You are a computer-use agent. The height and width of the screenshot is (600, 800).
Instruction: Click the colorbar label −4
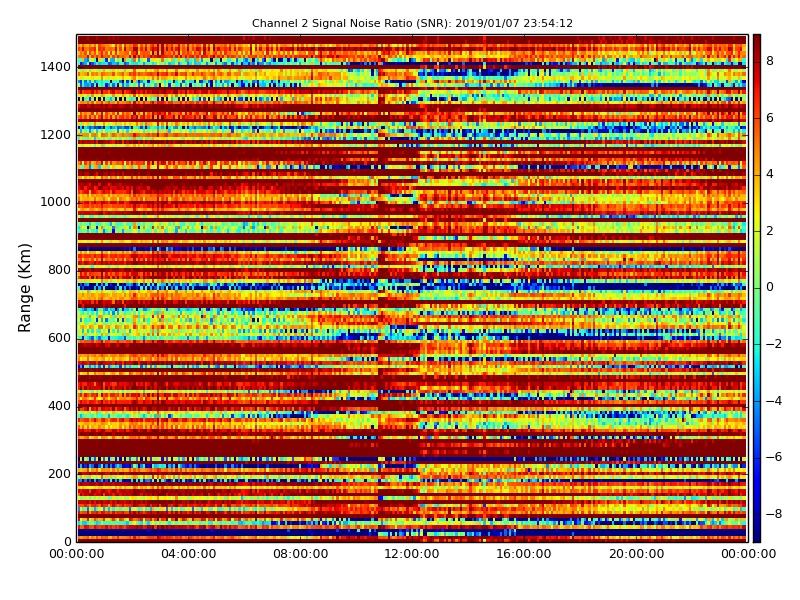point(774,401)
